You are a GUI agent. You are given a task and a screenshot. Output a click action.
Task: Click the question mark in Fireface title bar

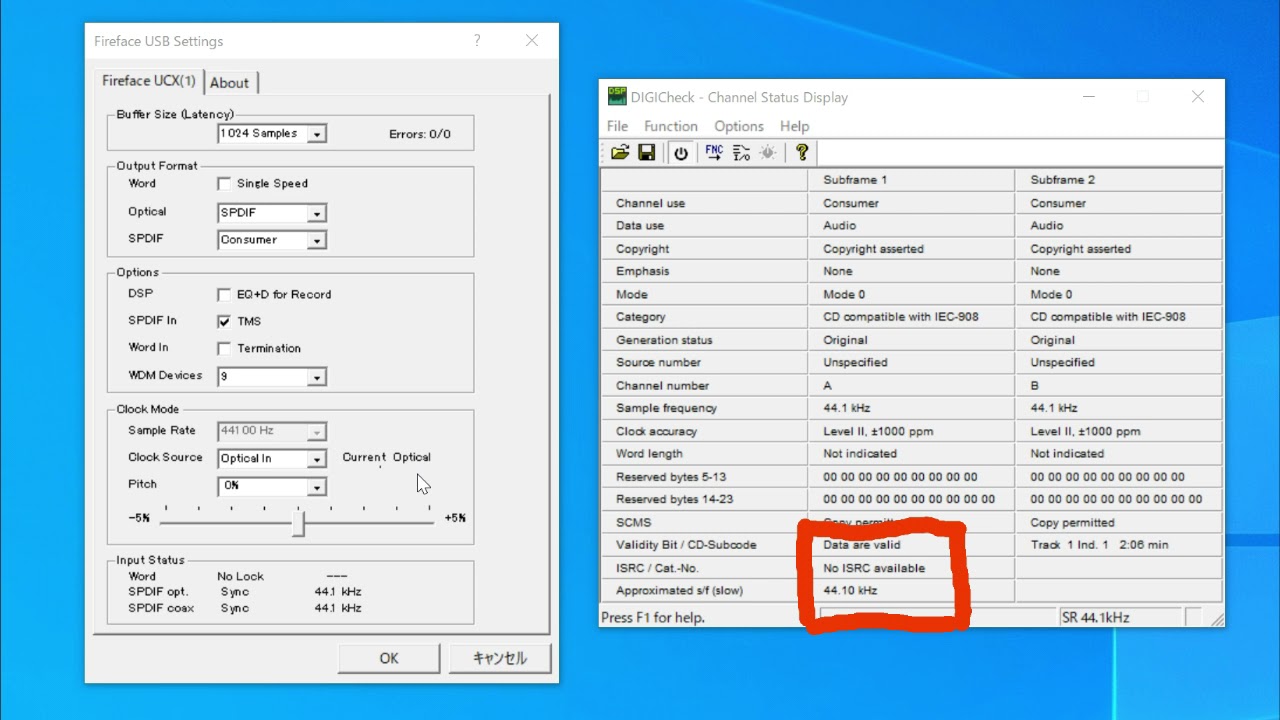[x=477, y=41]
